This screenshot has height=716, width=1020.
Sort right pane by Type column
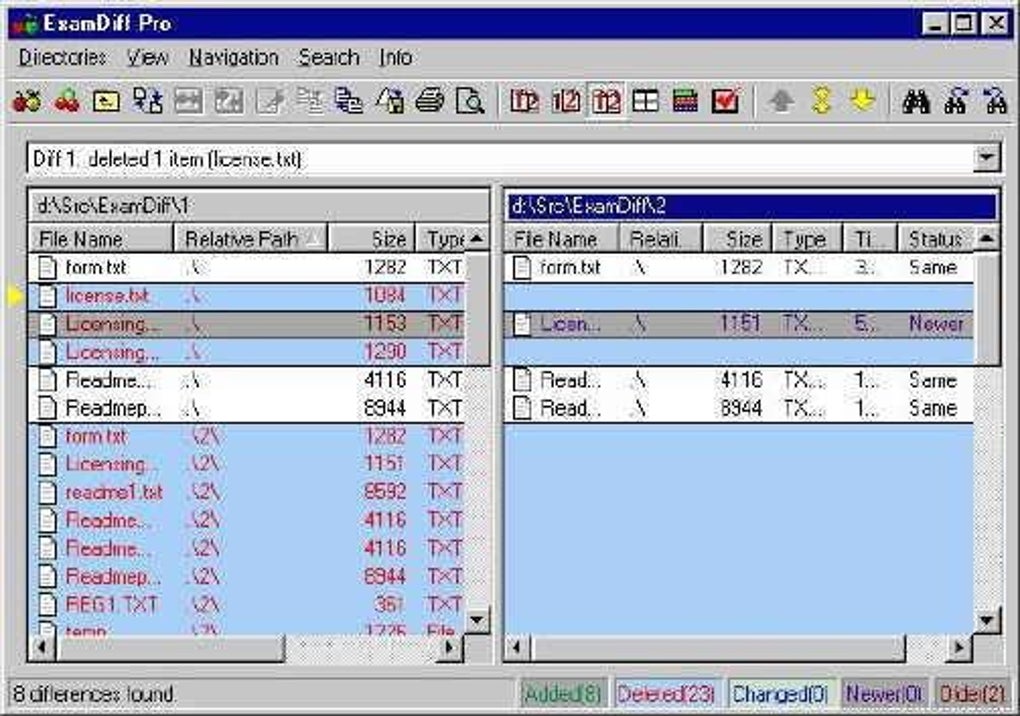pos(807,239)
